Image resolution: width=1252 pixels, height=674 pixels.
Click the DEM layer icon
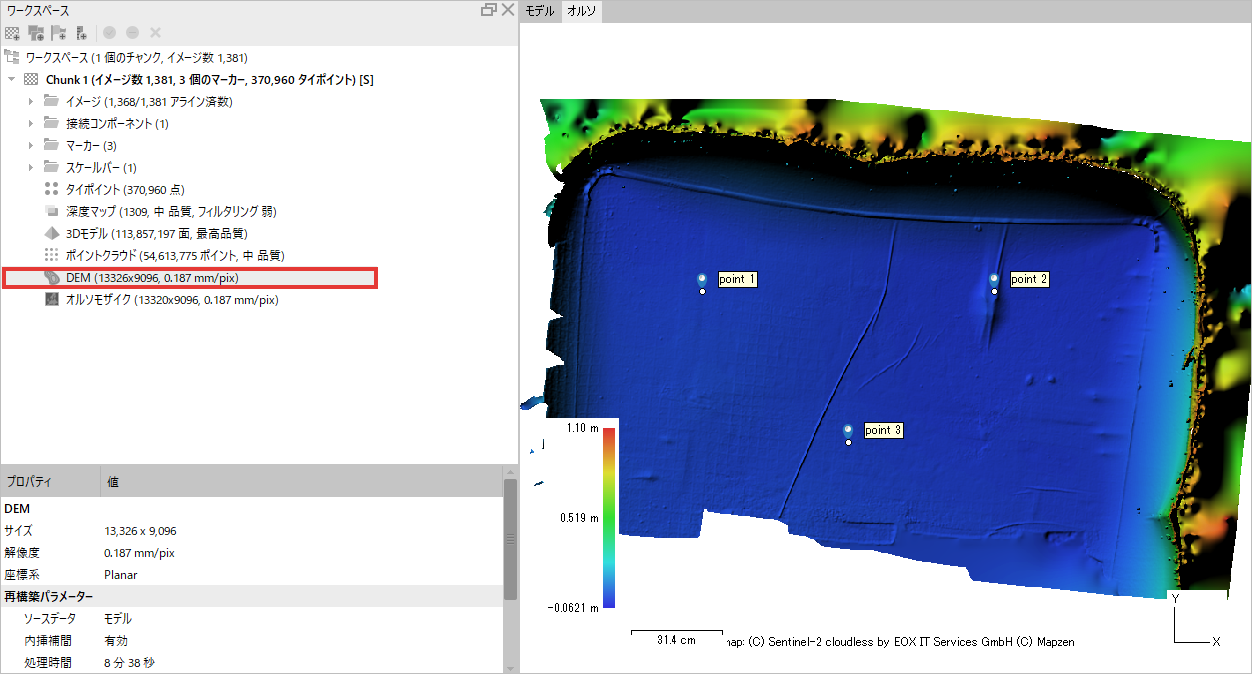(52, 278)
